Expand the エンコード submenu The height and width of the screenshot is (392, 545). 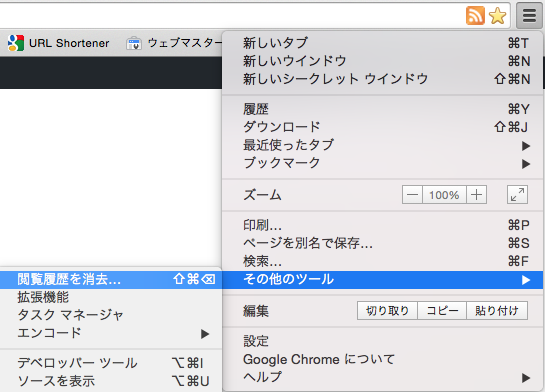(x=111, y=334)
